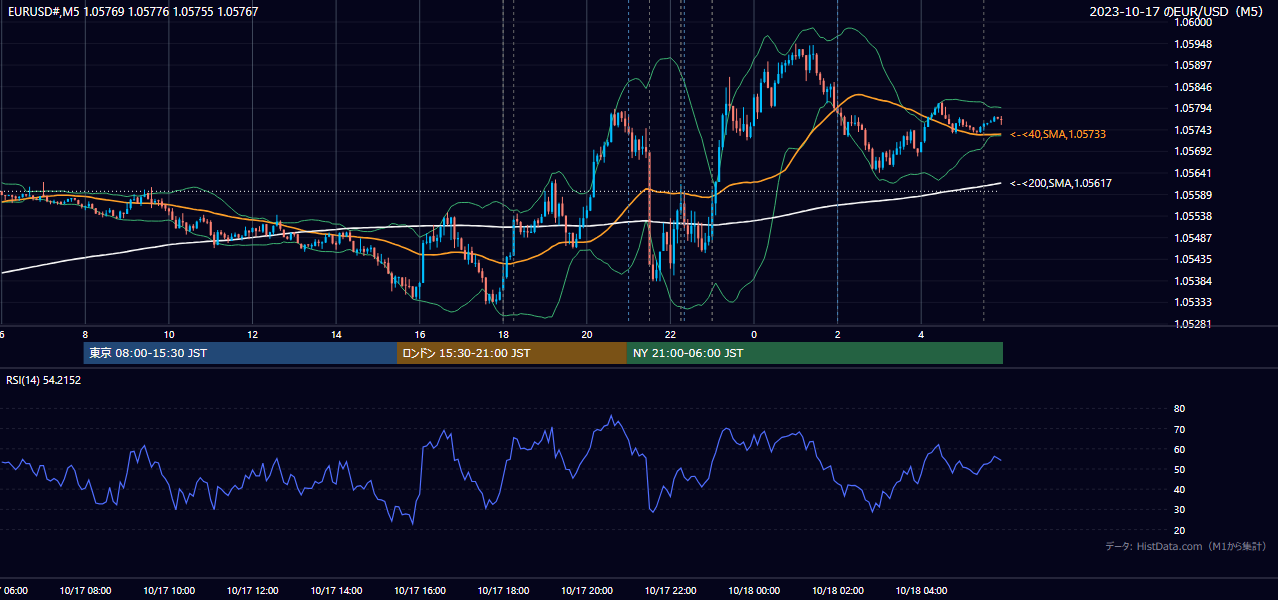Click price axis value 1.05333
The height and width of the screenshot is (600, 1278).
pyautogui.click(x=1192, y=302)
